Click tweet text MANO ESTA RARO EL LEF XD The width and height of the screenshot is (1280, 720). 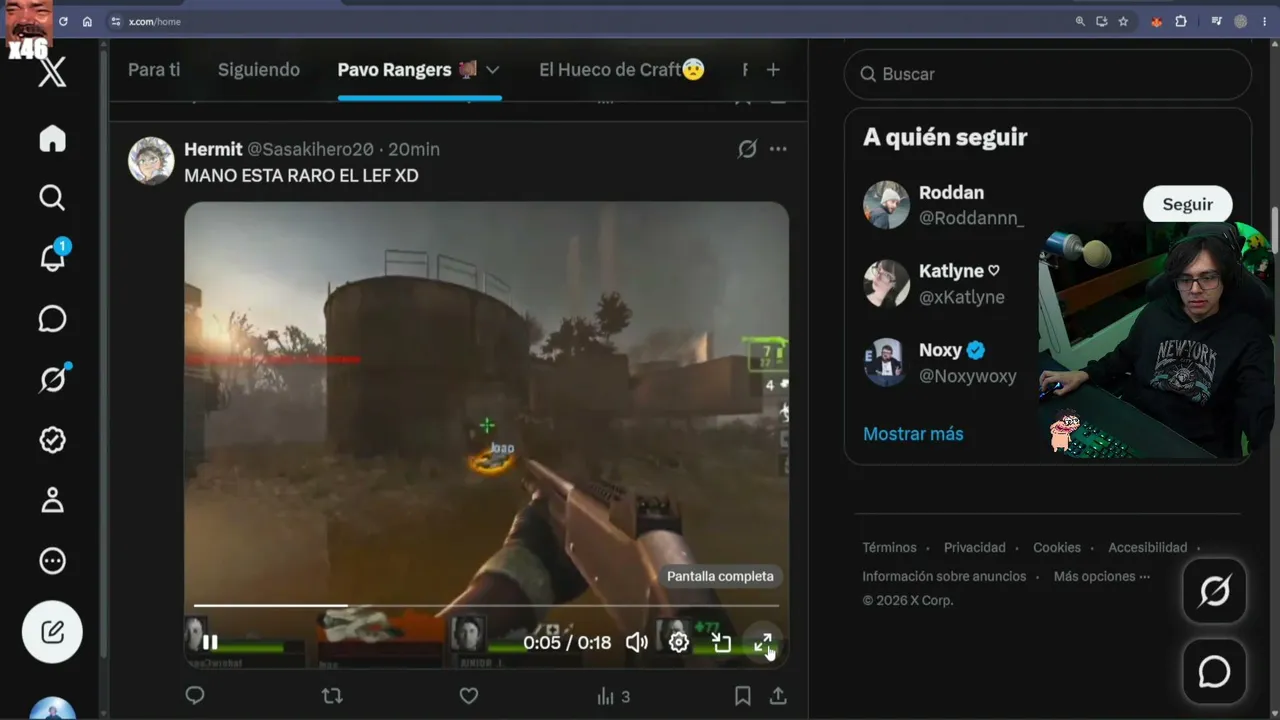(x=301, y=176)
